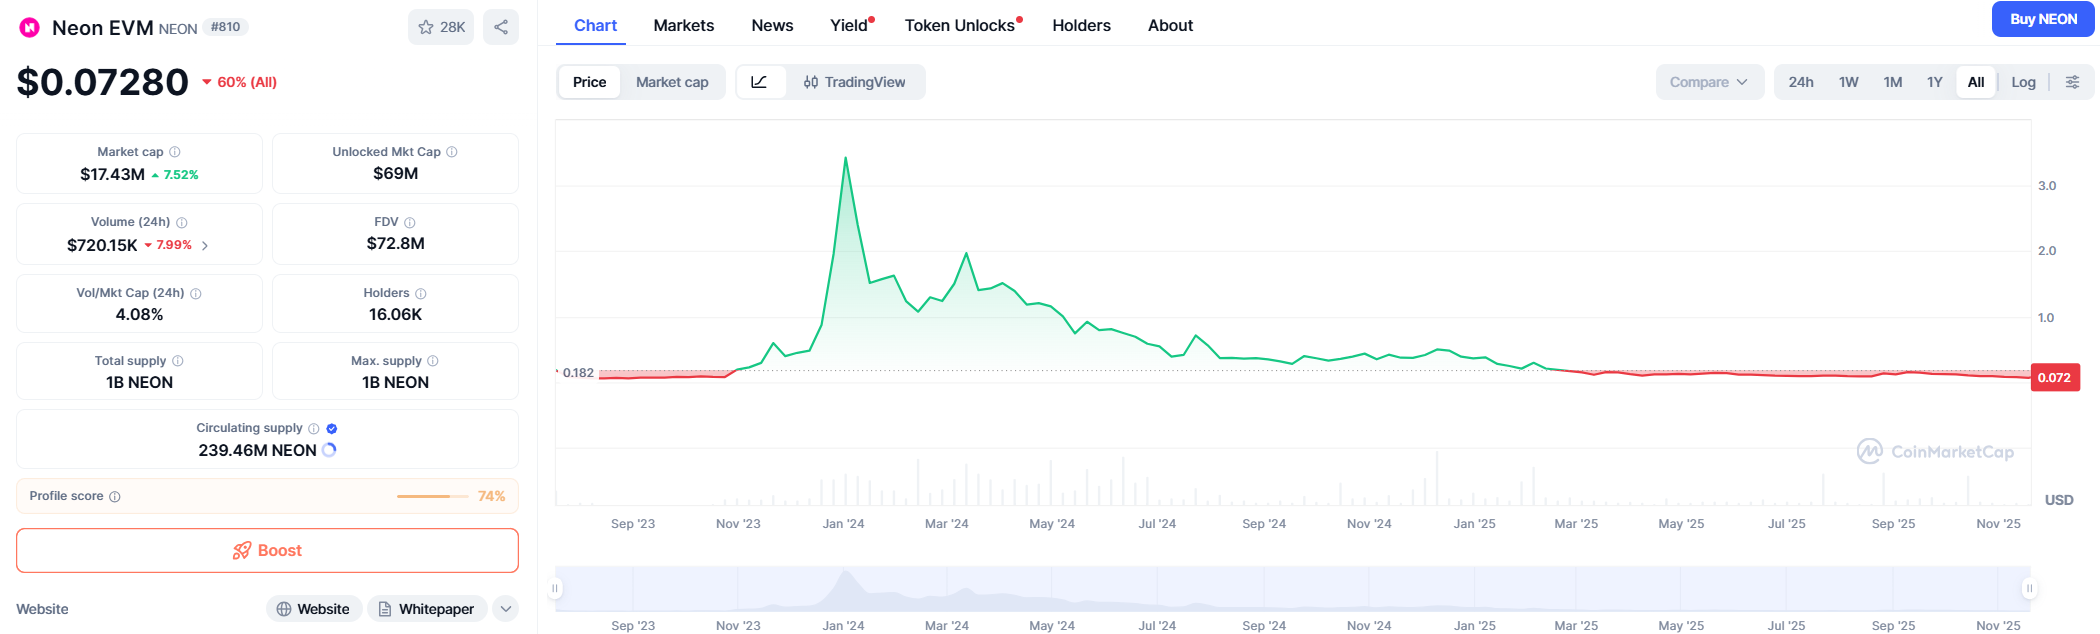
Task: Grab the right range handle of timeline
Action: tap(2029, 589)
